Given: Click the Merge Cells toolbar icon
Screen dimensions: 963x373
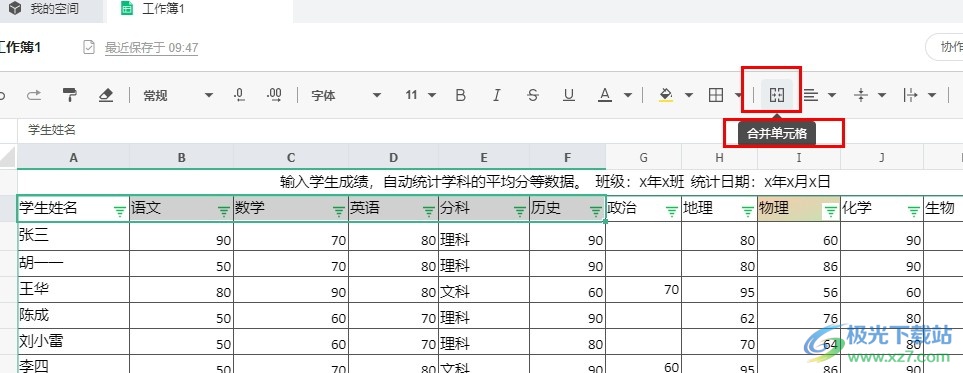Looking at the screenshot, I should coord(777,95).
